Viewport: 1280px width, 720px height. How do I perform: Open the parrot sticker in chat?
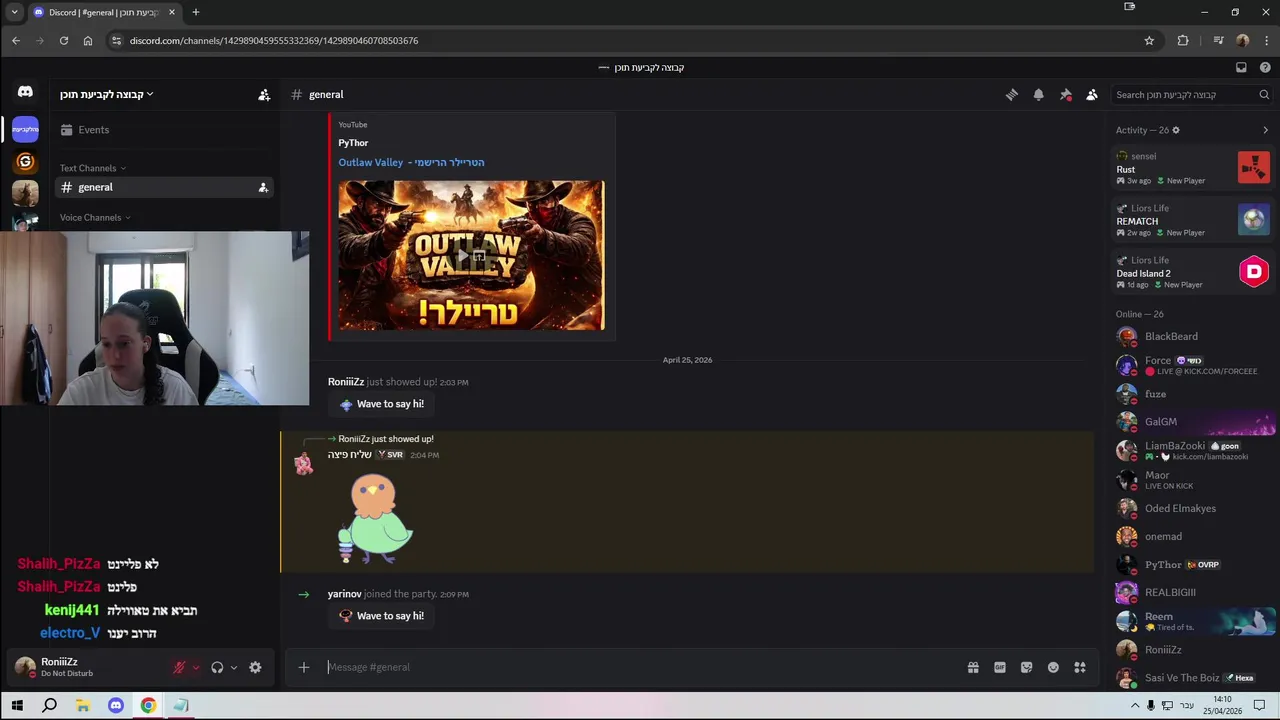click(x=374, y=518)
